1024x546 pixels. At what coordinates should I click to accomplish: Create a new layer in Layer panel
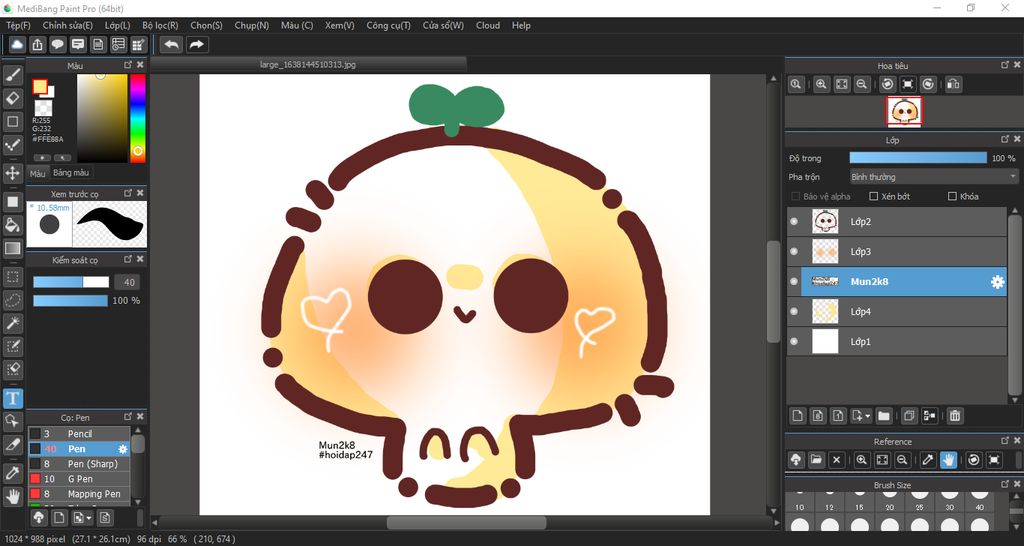click(x=797, y=415)
